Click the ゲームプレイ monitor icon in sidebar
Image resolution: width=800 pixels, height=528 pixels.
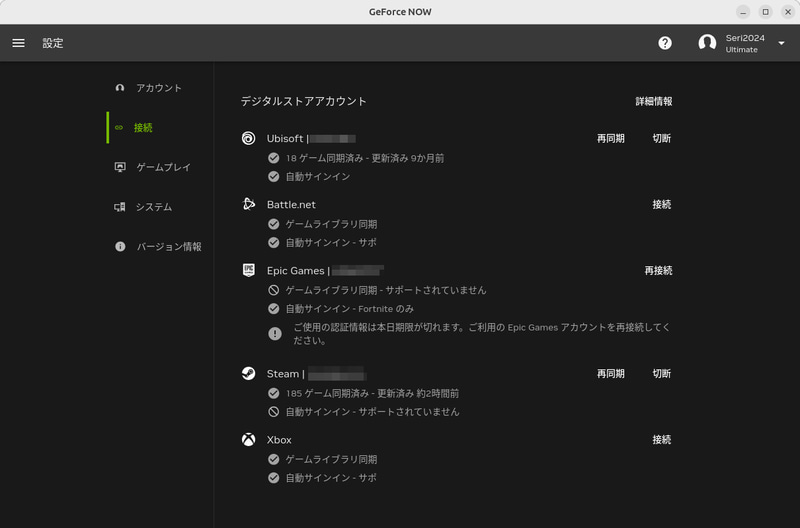tap(120, 167)
